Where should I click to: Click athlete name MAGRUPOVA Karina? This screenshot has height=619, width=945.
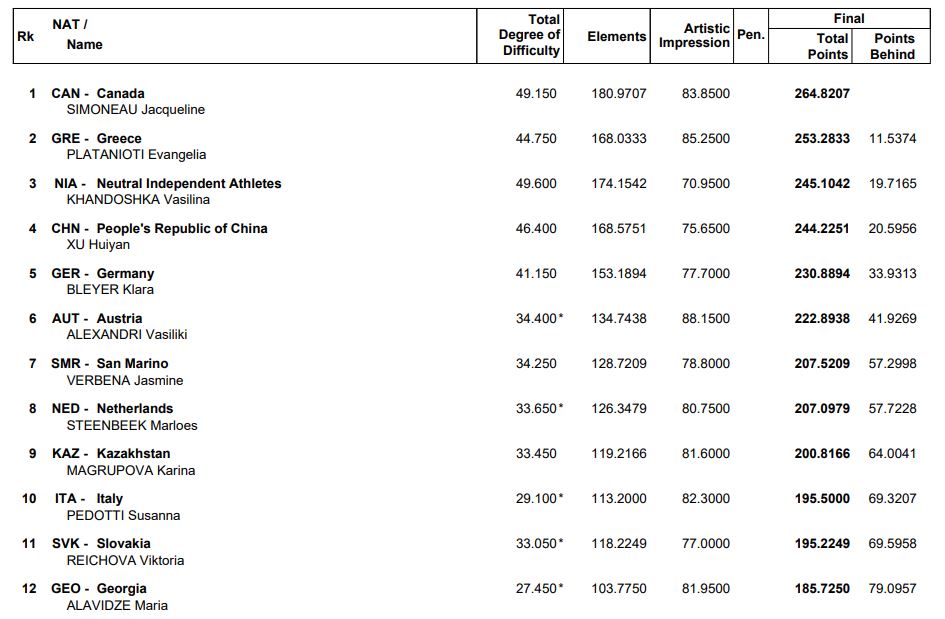(130, 470)
